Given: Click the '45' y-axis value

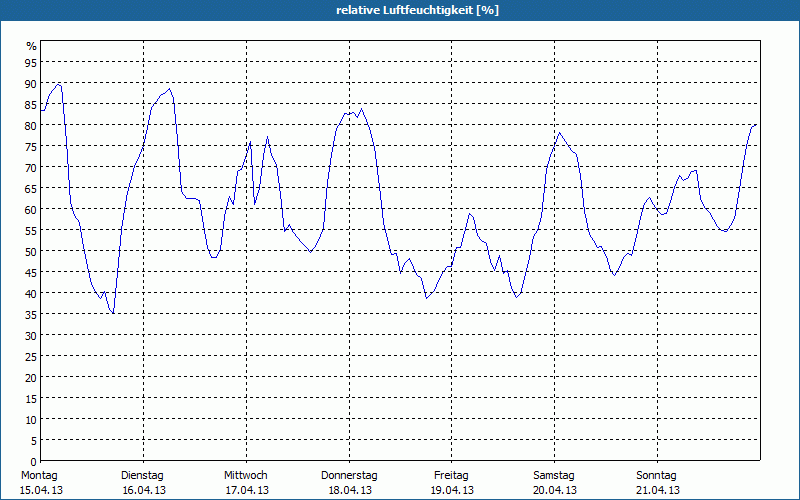Looking at the screenshot, I should pos(31,272).
